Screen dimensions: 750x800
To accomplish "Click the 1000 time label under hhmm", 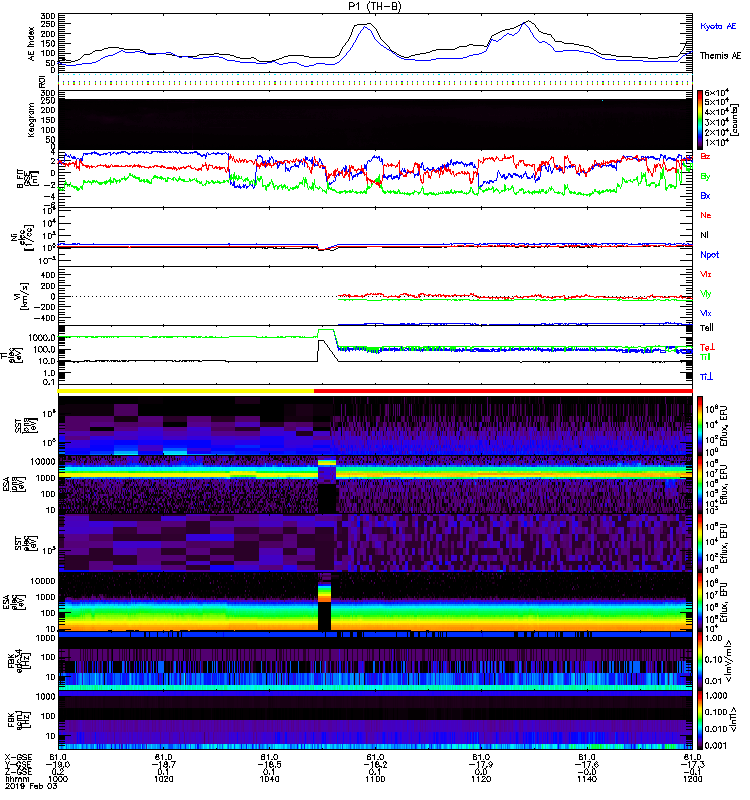I will tap(58, 779).
